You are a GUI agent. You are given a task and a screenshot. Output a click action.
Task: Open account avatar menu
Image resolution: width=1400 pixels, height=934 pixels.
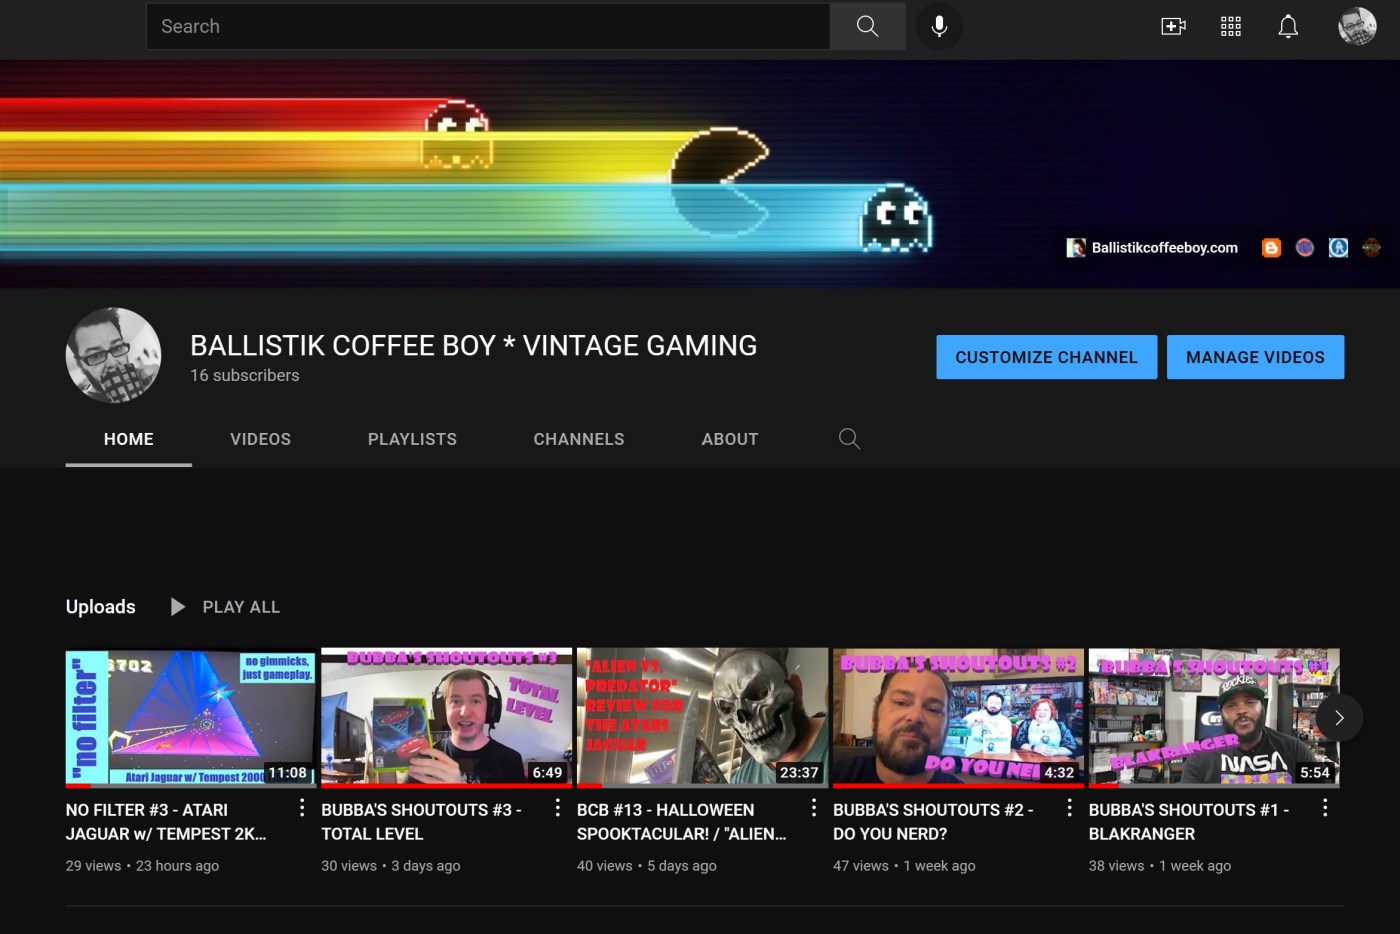point(1357,26)
